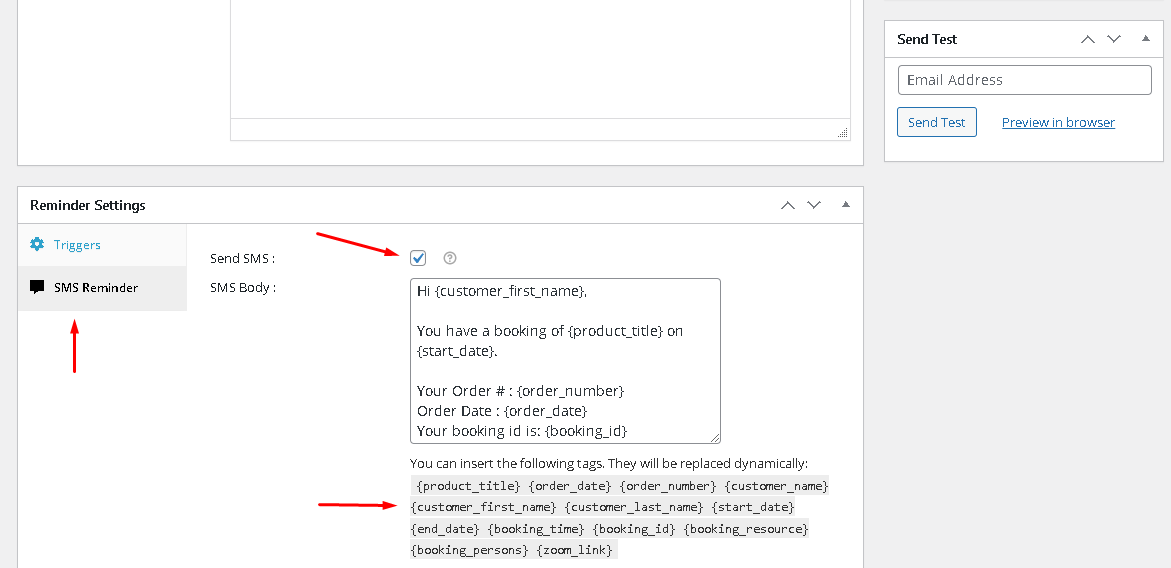
Task: Click the 'You can insert the following tags' text
Action: (x=609, y=464)
